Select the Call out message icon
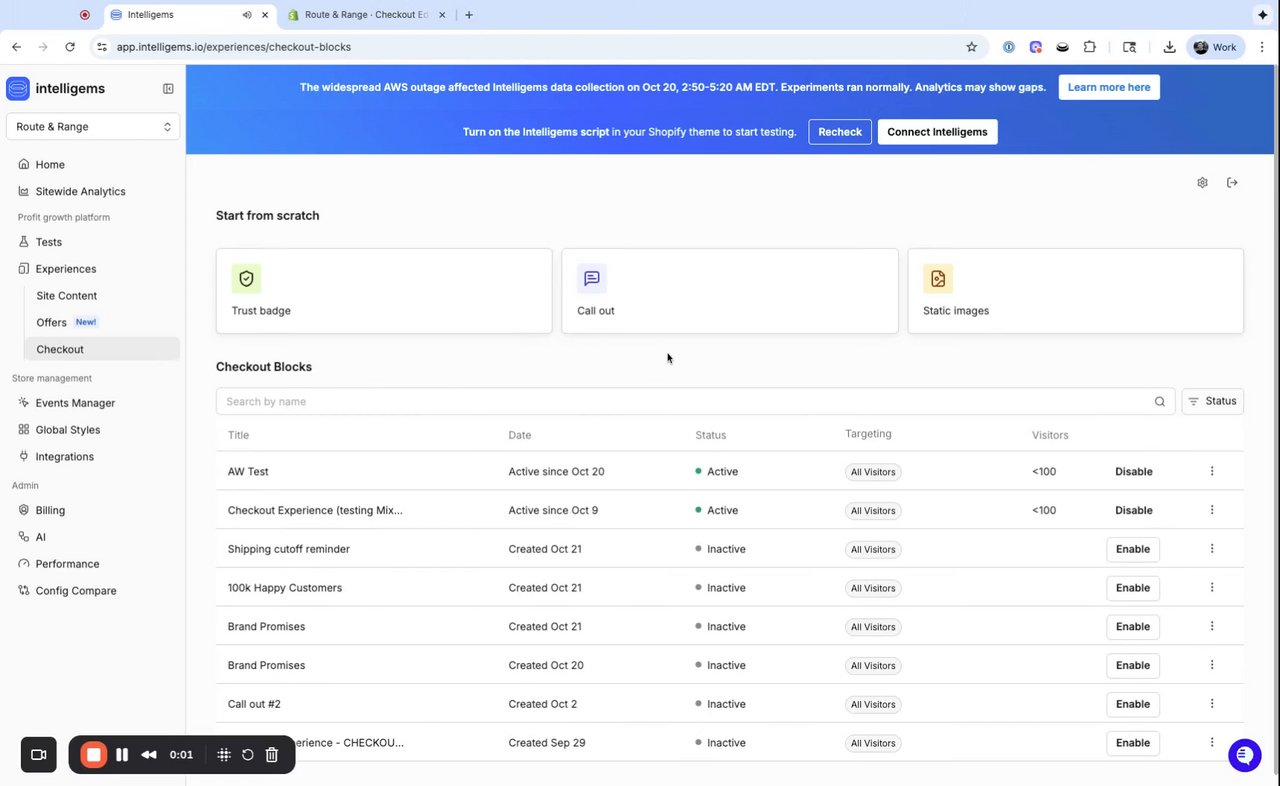This screenshot has width=1280, height=786. (592, 279)
